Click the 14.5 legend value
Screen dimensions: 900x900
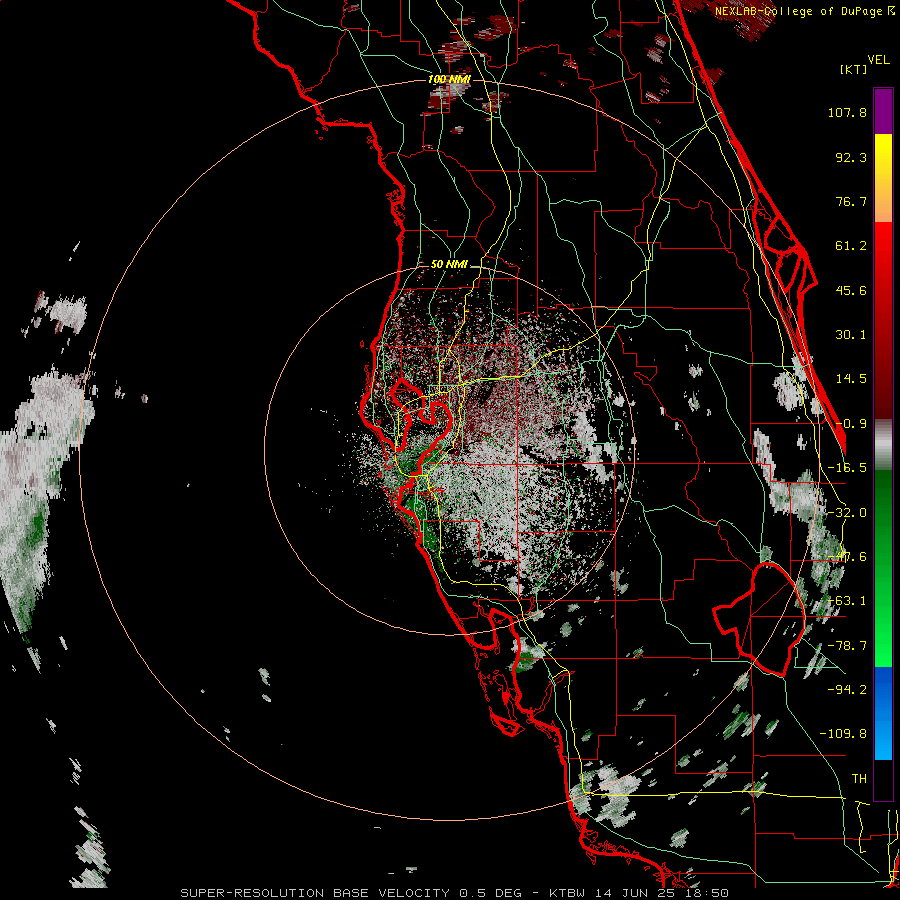point(851,379)
